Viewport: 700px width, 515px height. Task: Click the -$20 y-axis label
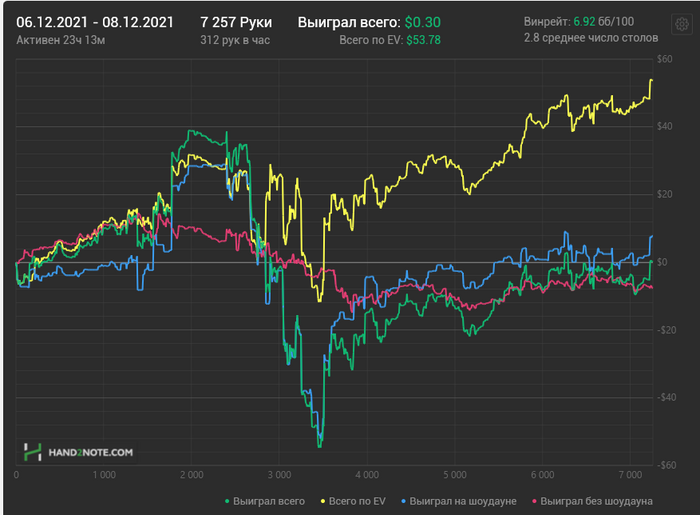pyautogui.click(x=667, y=330)
